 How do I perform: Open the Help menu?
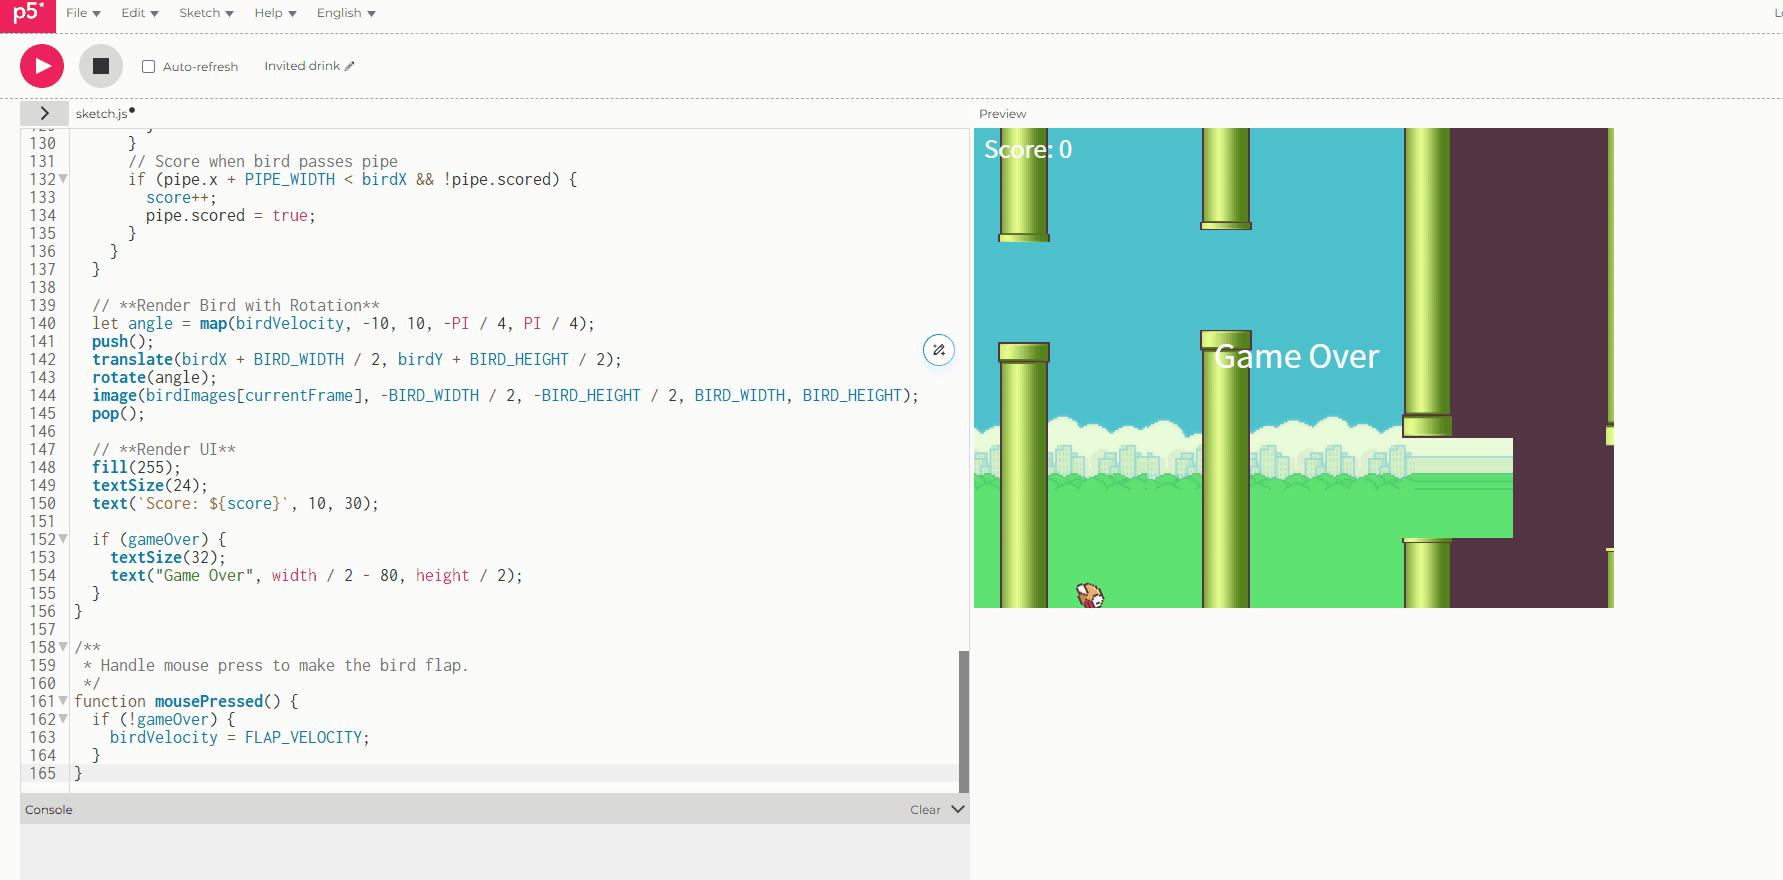tap(275, 13)
